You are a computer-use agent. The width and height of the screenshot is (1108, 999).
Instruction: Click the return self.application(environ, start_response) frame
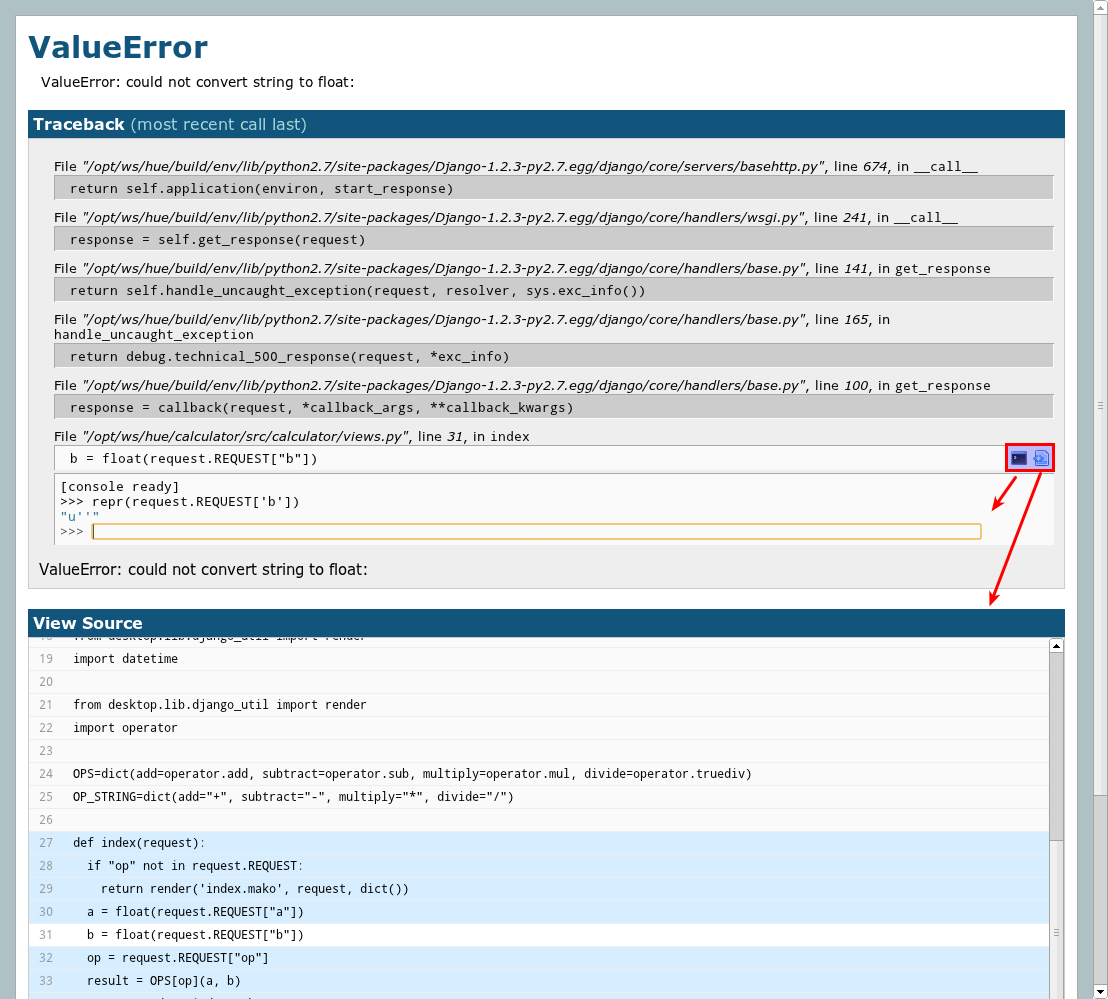coord(261,189)
